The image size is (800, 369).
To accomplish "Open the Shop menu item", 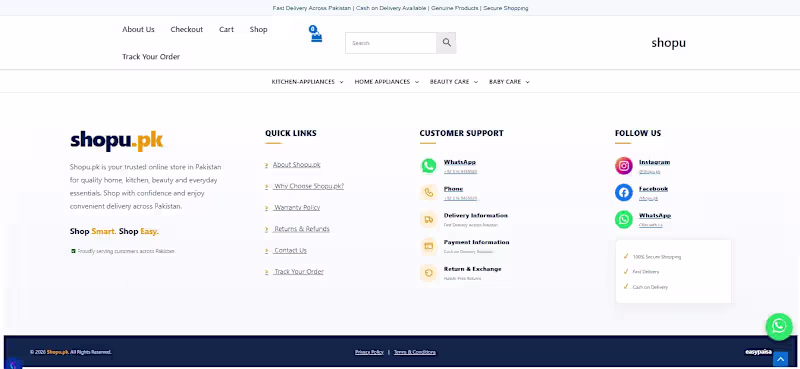I will (x=259, y=30).
